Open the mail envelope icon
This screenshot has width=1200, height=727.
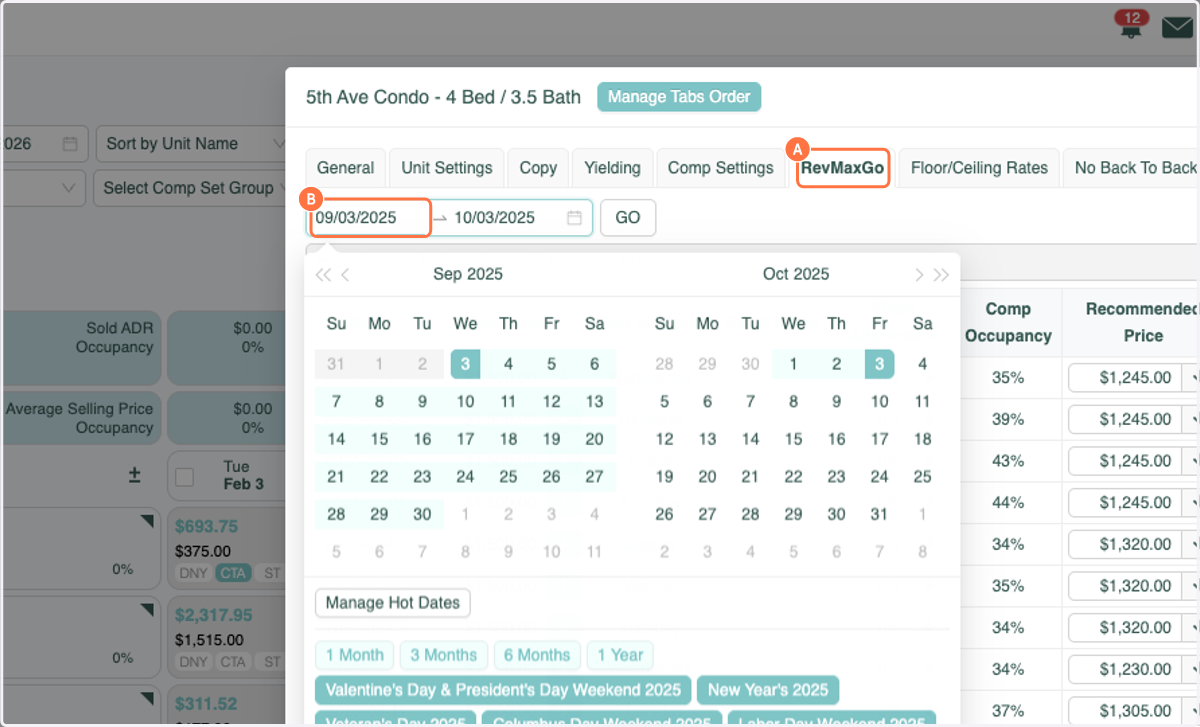click(x=1177, y=28)
